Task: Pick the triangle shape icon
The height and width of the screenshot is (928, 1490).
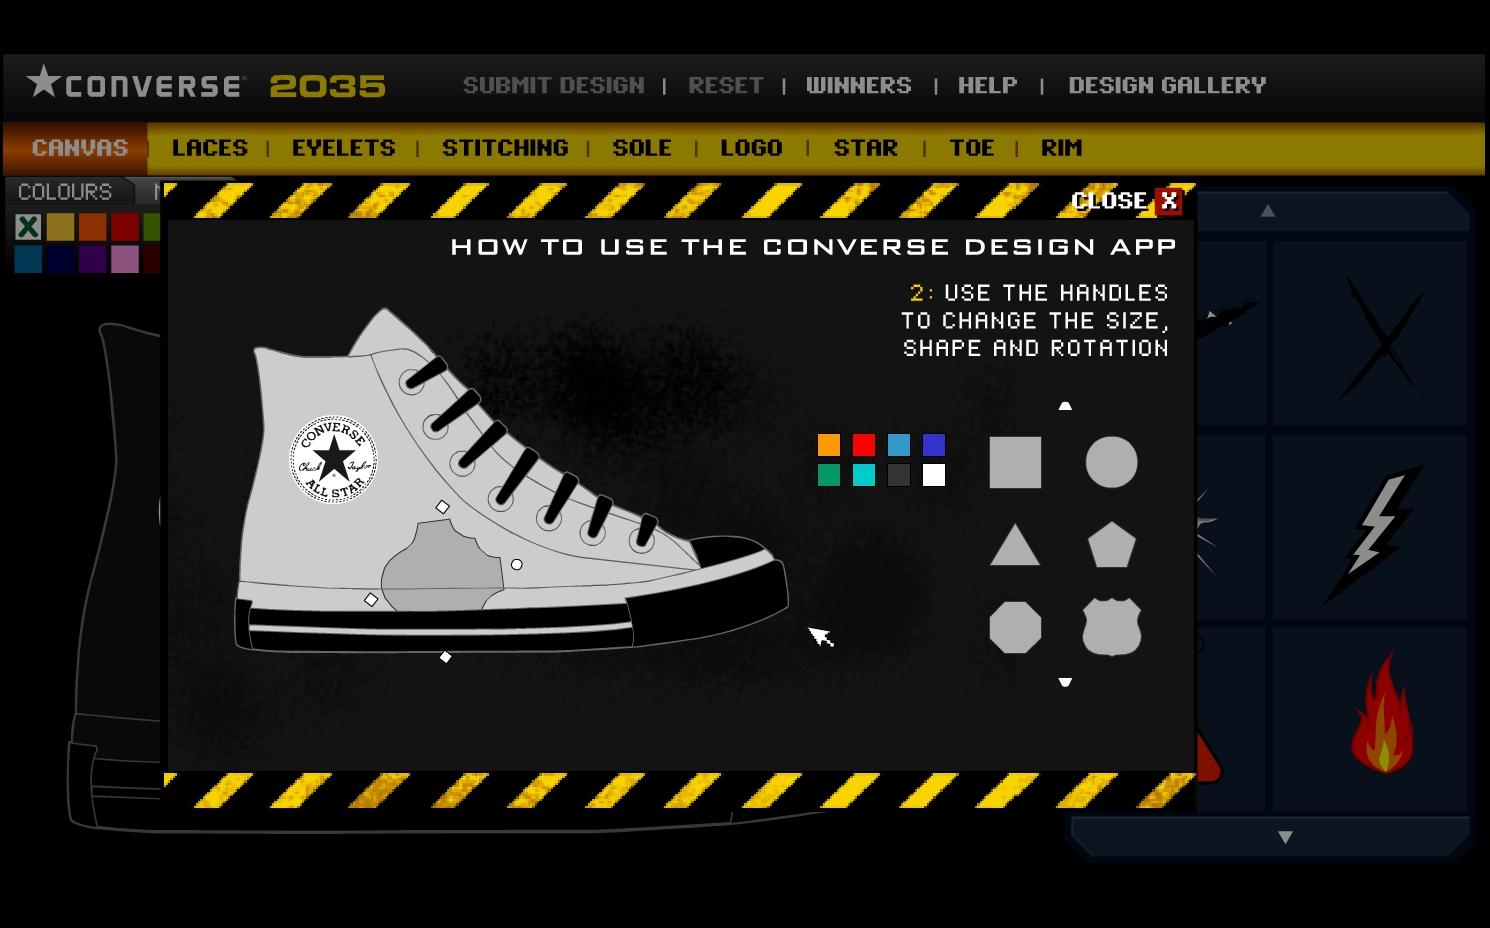Action: click(x=1014, y=547)
